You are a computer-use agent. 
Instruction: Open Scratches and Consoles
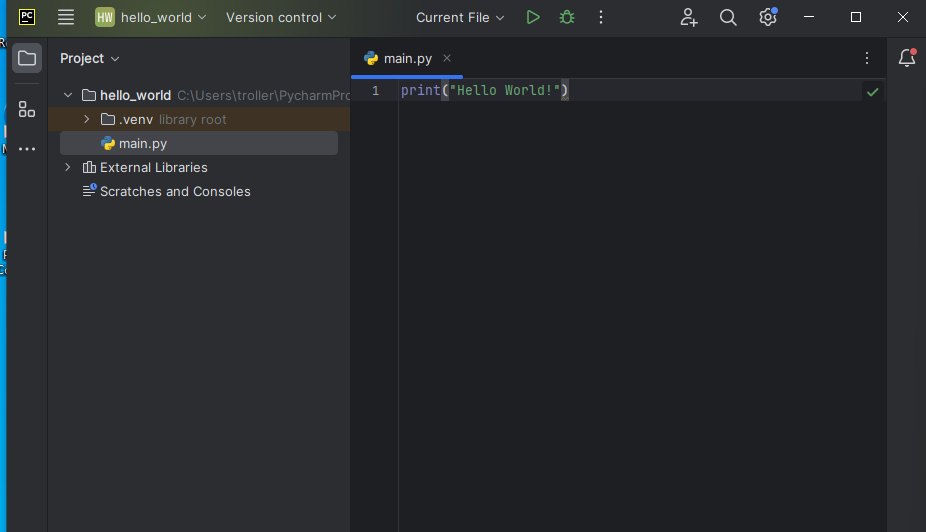click(x=175, y=191)
